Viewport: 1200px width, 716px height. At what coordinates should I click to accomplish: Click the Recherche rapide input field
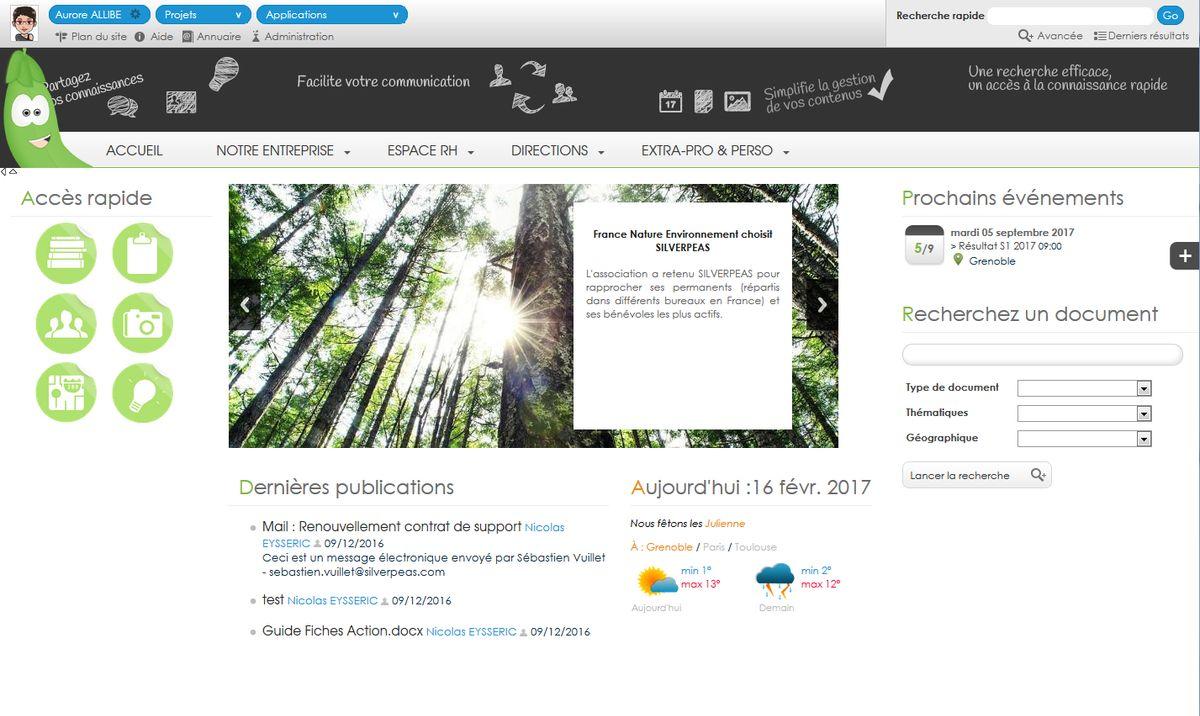(1070, 16)
